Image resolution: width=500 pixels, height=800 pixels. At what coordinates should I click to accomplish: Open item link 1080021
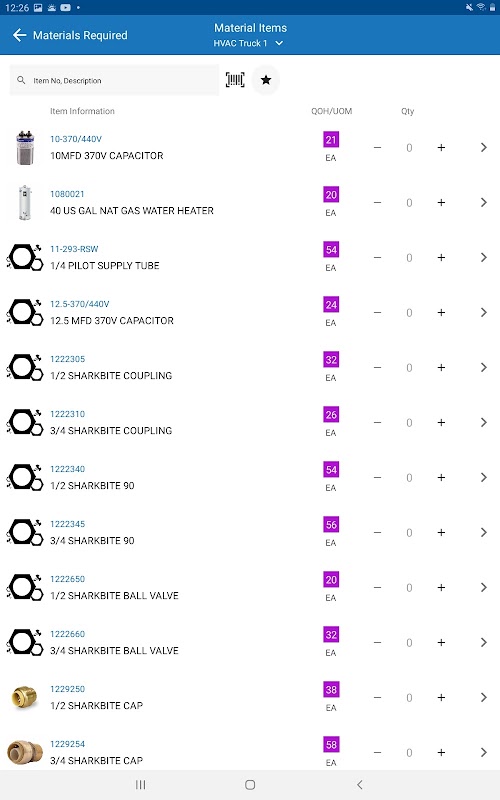coord(67,194)
